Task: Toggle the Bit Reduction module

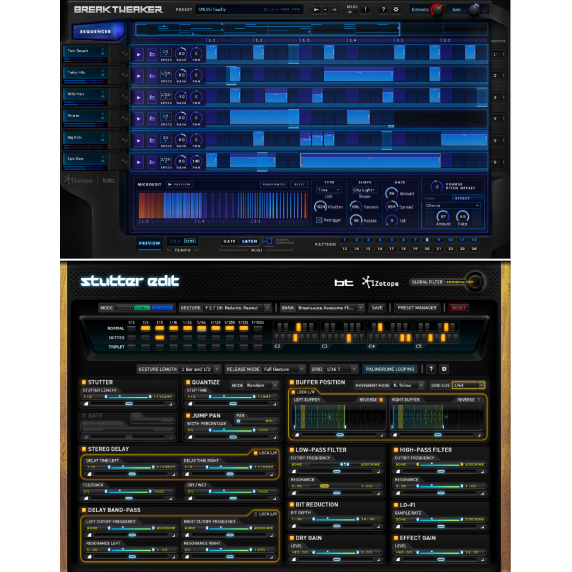Action: (x=292, y=505)
